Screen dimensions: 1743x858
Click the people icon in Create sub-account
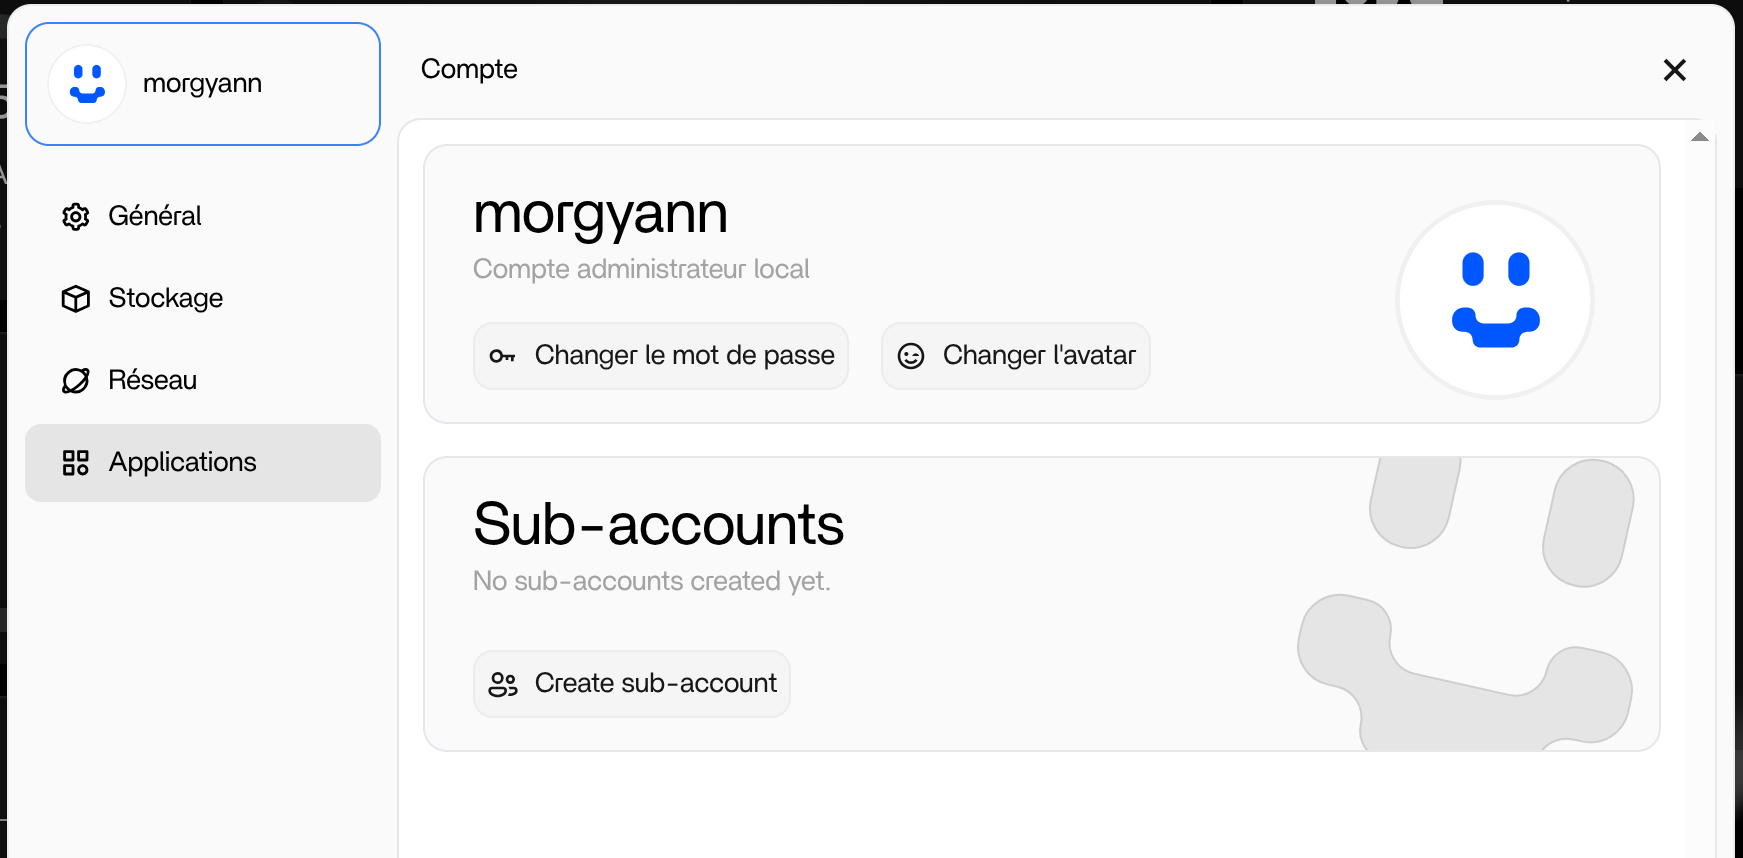point(503,684)
